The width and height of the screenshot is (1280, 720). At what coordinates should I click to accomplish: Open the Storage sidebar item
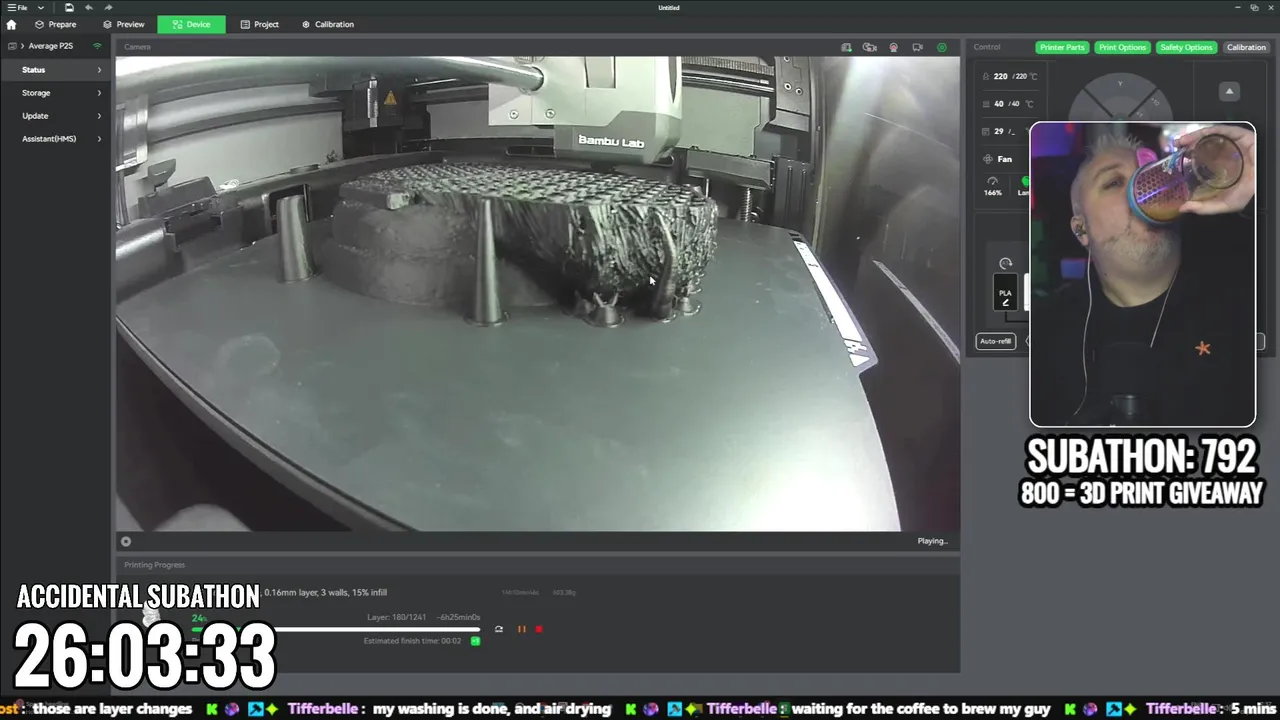[57, 93]
